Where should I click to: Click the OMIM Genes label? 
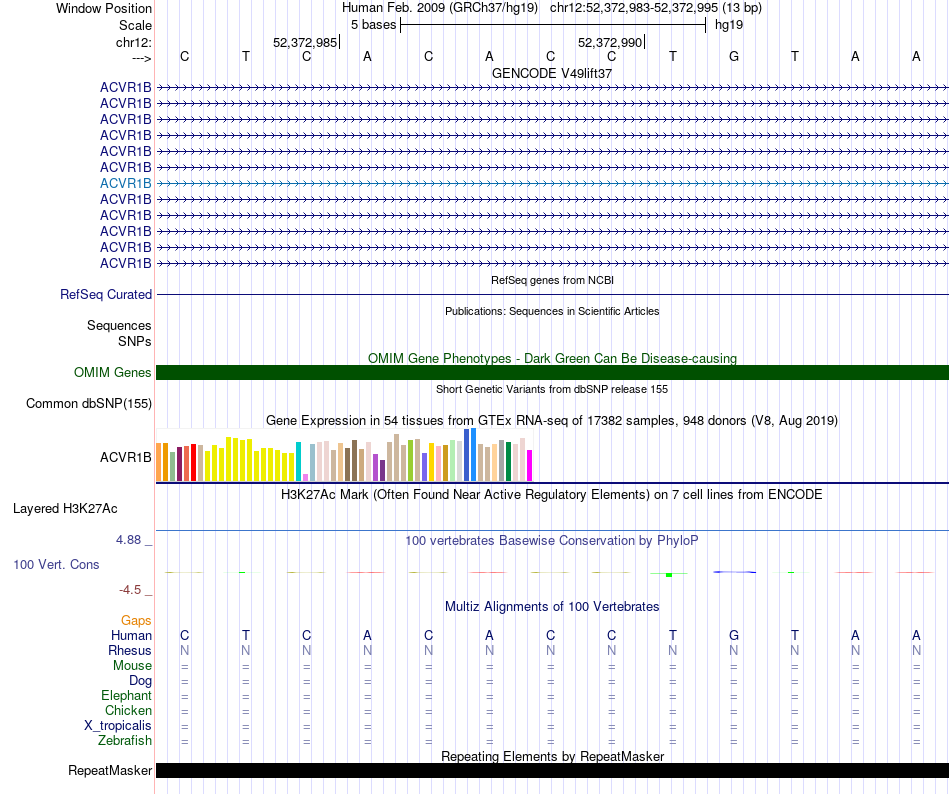[112, 372]
